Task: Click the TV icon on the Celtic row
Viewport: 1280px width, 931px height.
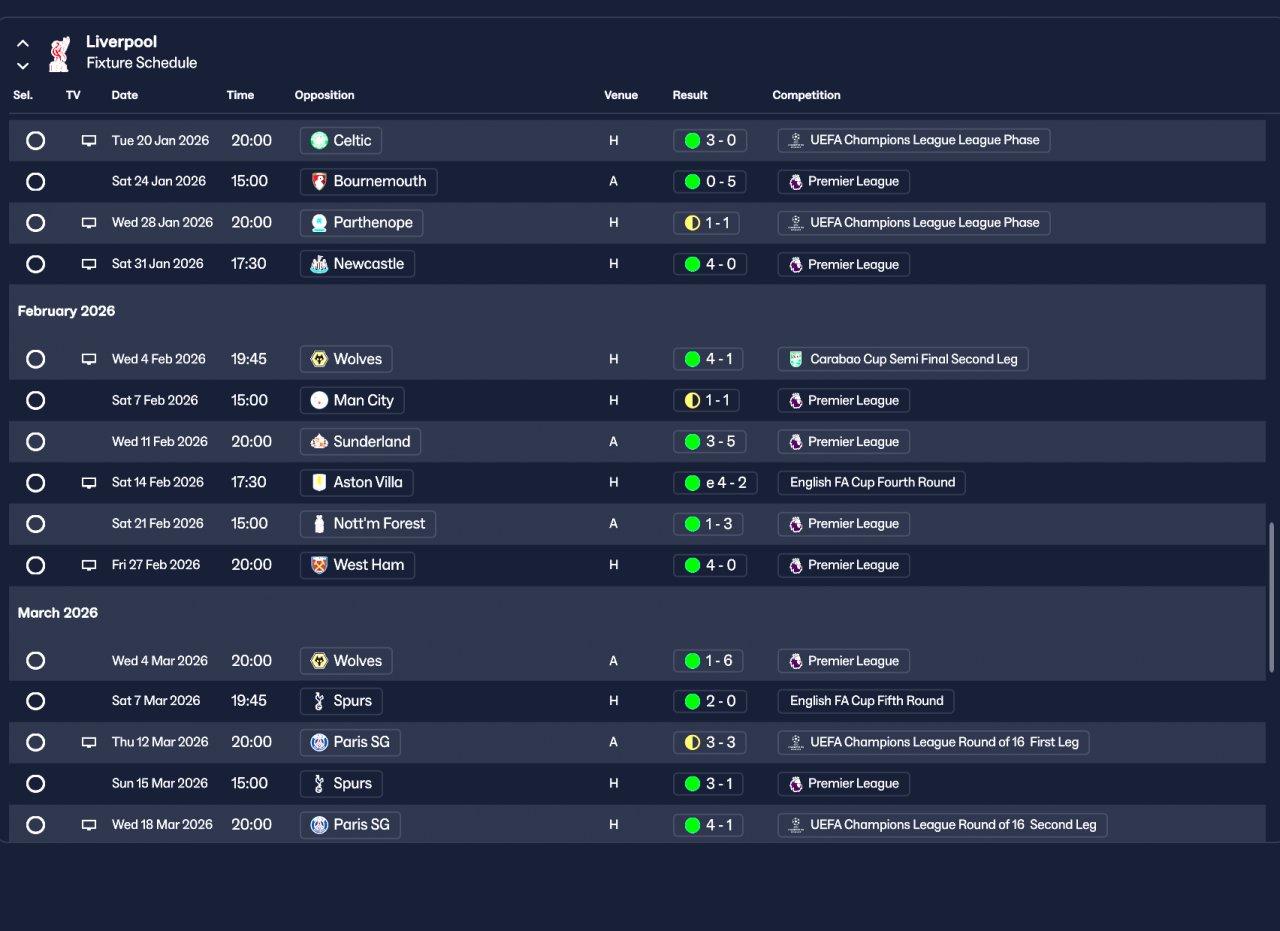Action: (x=89, y=141)
